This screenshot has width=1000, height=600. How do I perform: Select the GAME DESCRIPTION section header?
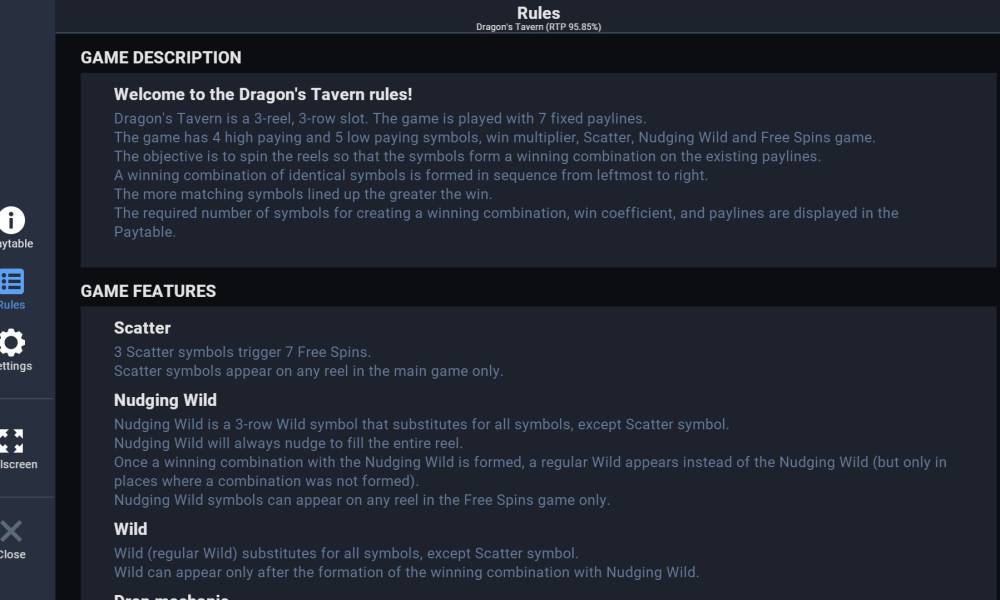pyautogui.click(x=161, y=57)
